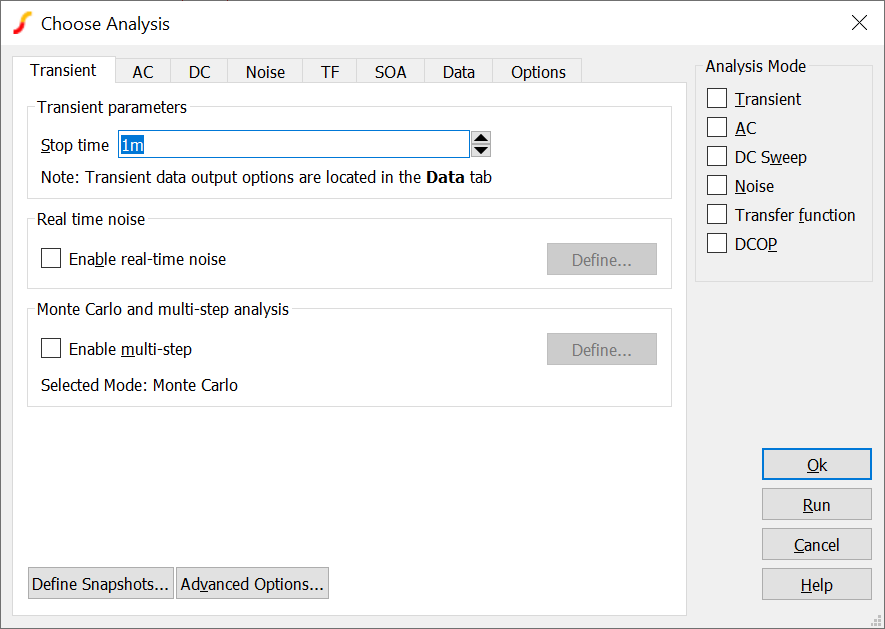The height and width of the screenshot is (629, 885).
Task: Tick the AC analysis mode checkbox
Action: click(717, 128)
